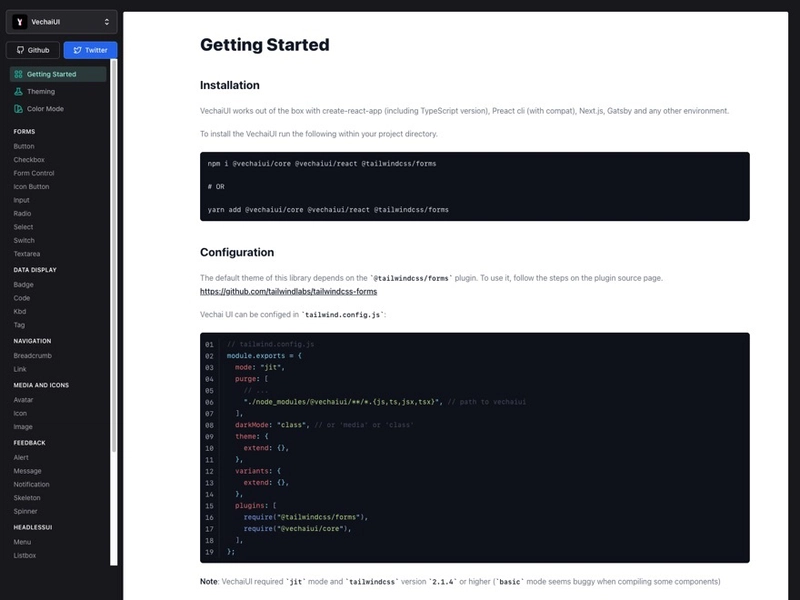View the Image component page
Image resolution: width=800 pixels, height=600 pixels.
pyautogui.click(x=23, y=427)
